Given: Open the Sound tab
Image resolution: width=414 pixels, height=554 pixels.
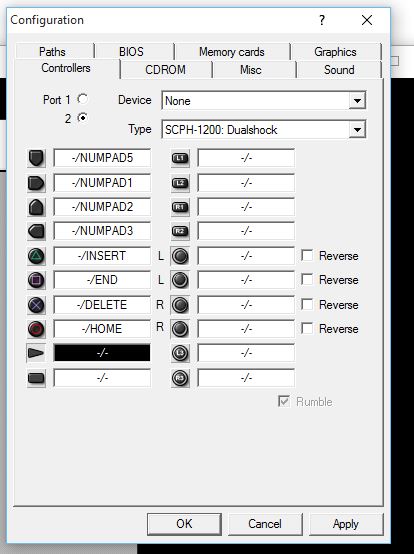Looking at the screenshot, I should coord(339,70).
